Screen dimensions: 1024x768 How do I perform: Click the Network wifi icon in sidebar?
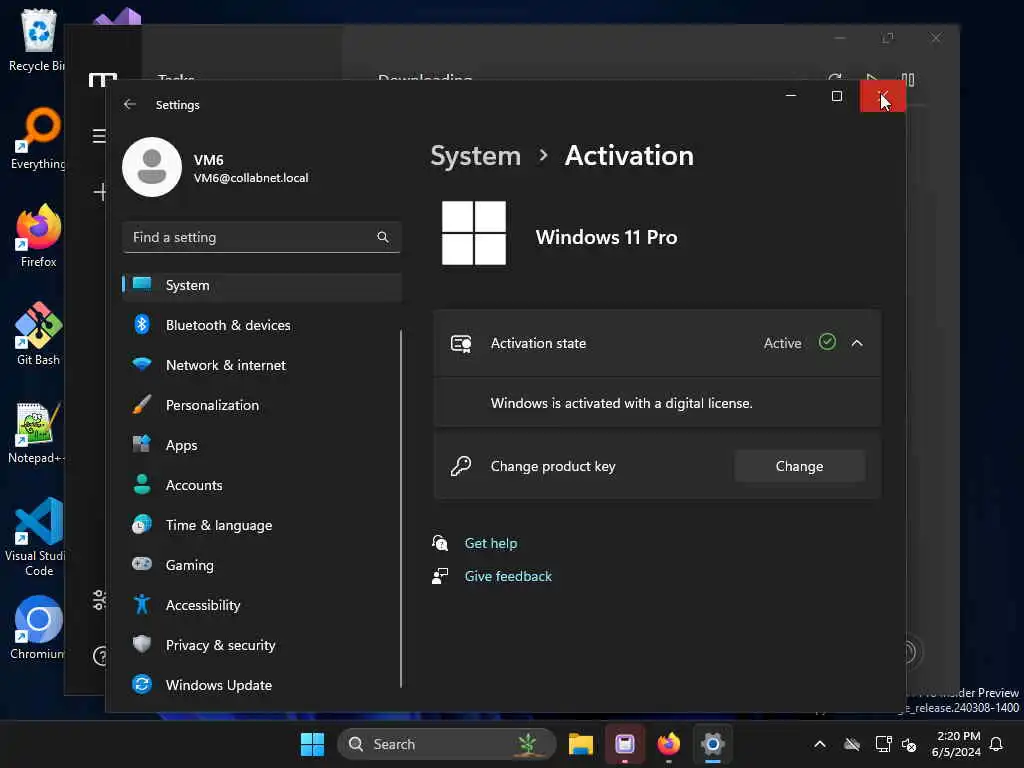coord(142,364)
